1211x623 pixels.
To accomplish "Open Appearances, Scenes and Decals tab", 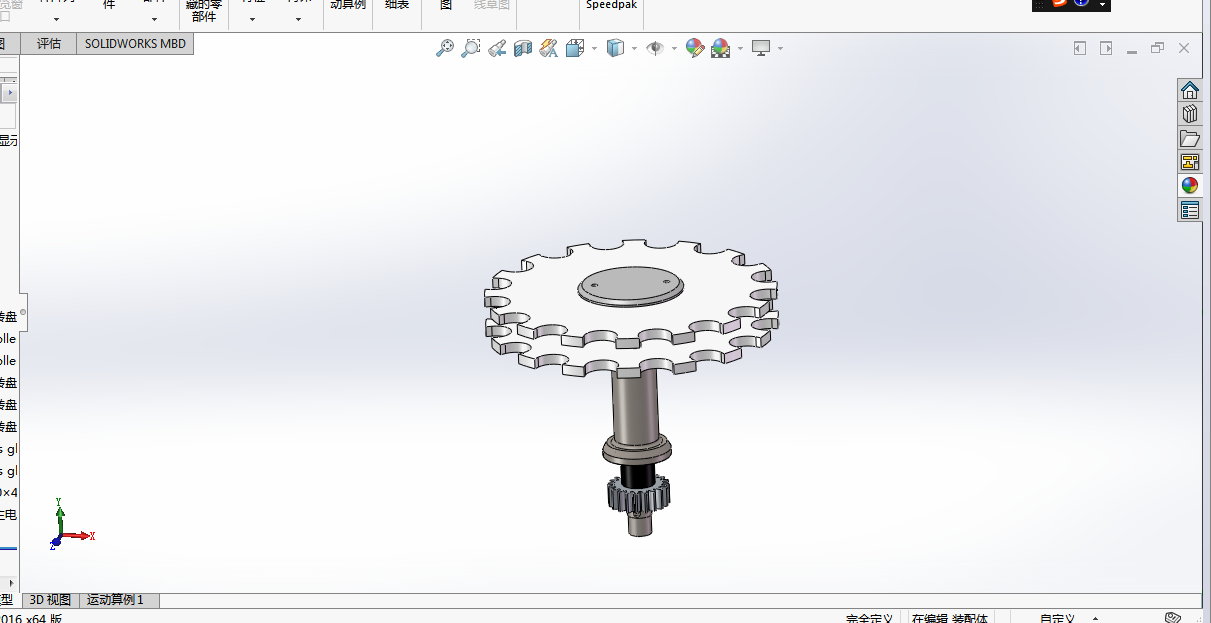I will click(x=1189, y=186).
